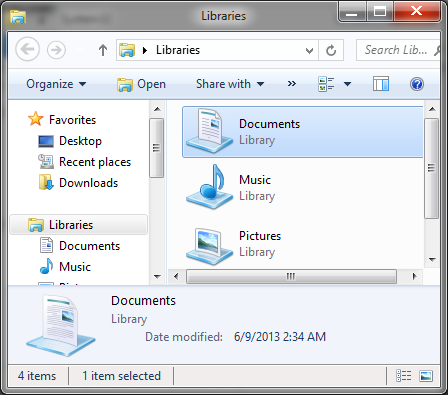Click the Libraries breadcrumb text
Image resolution: width=448 pixels, height=395 pixels.
178,50
